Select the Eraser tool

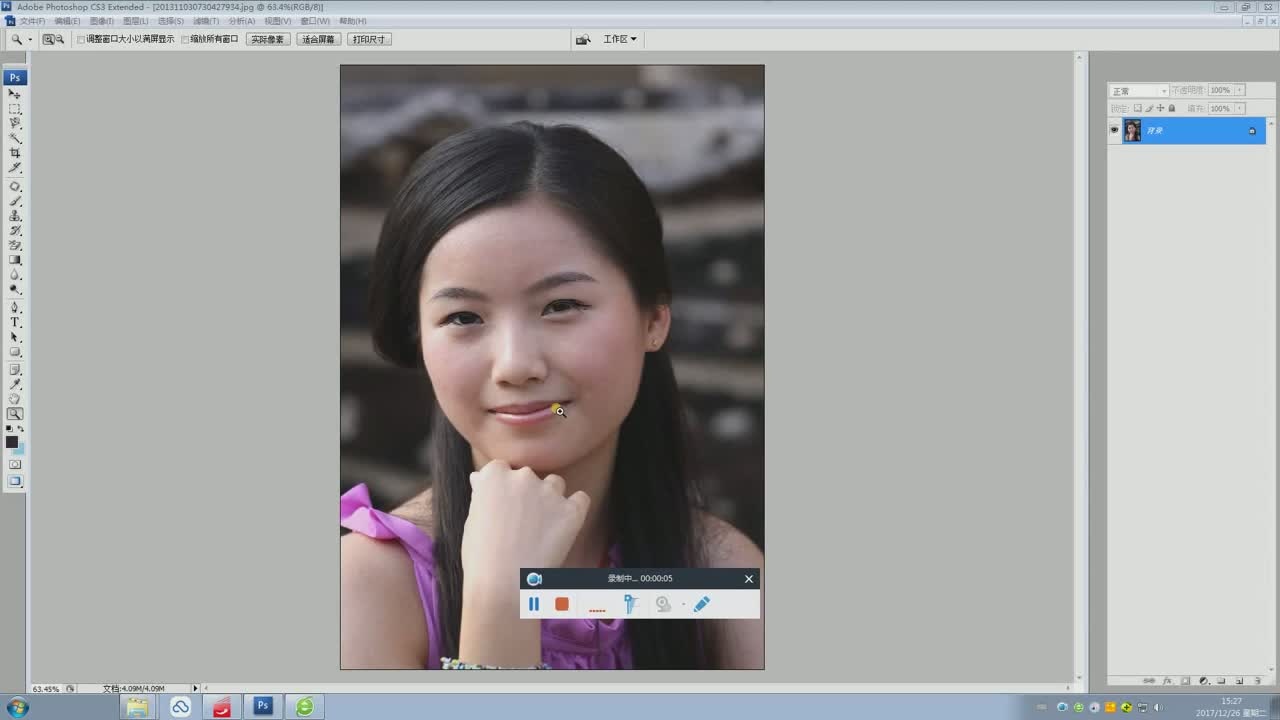pos(15,245)
